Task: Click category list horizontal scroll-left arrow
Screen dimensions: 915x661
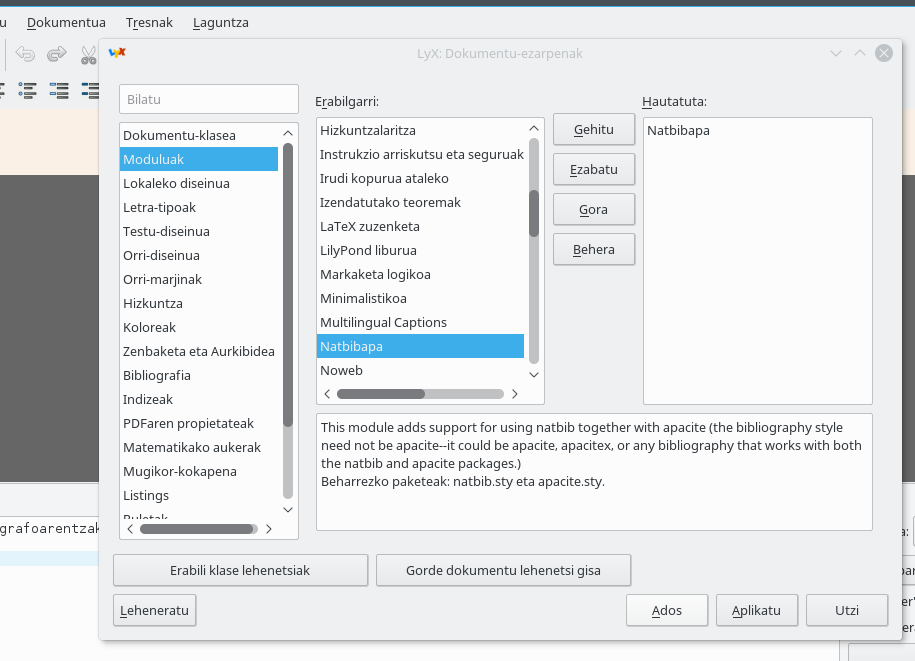Action: pos(130,529)
